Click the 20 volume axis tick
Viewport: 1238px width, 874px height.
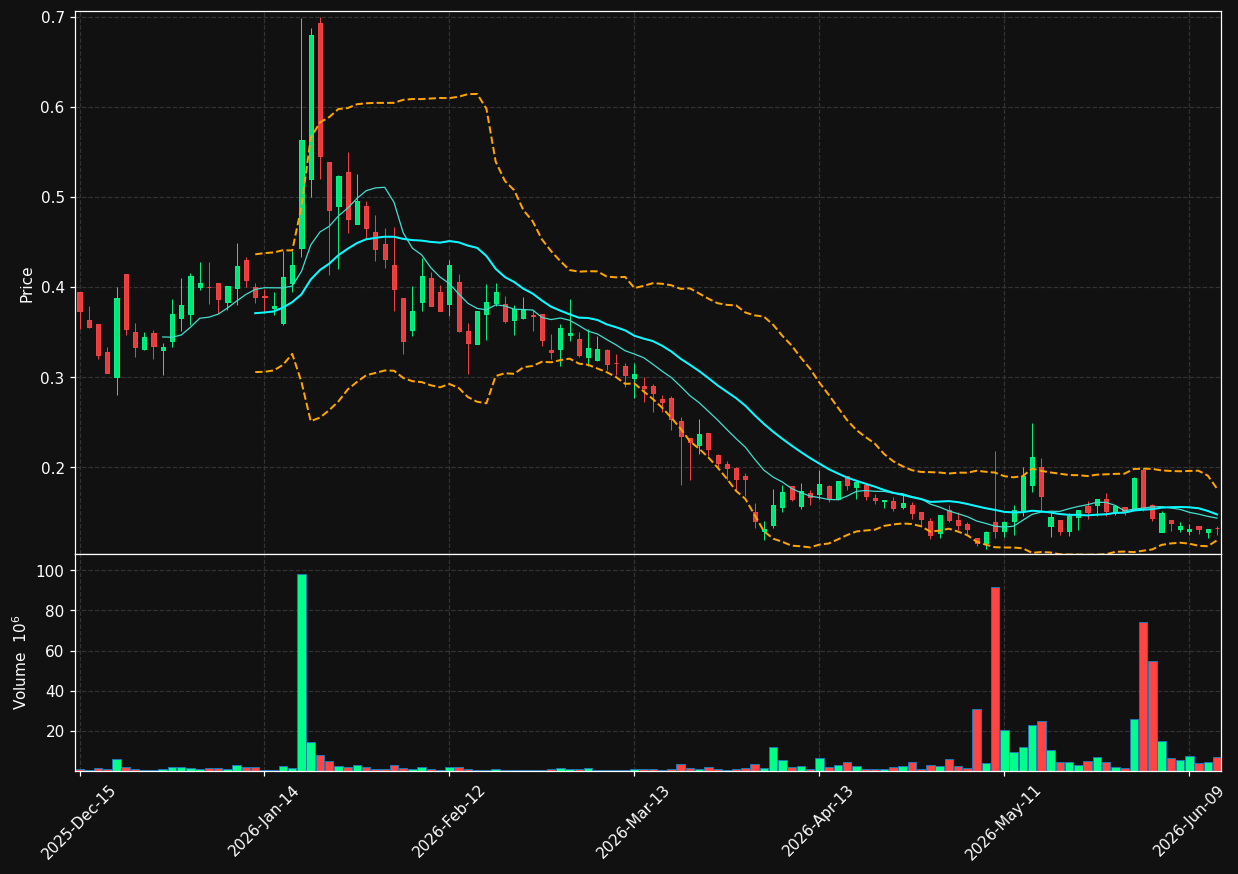point(57,731)
